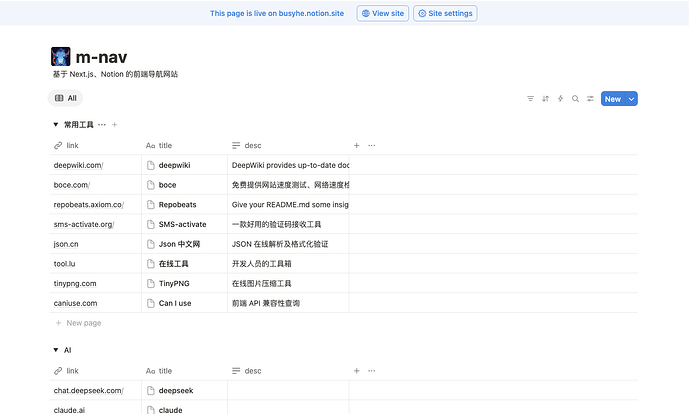Click page icon next to Json 中文网
Screen dimensions: 689x414
tap(151, 244)
